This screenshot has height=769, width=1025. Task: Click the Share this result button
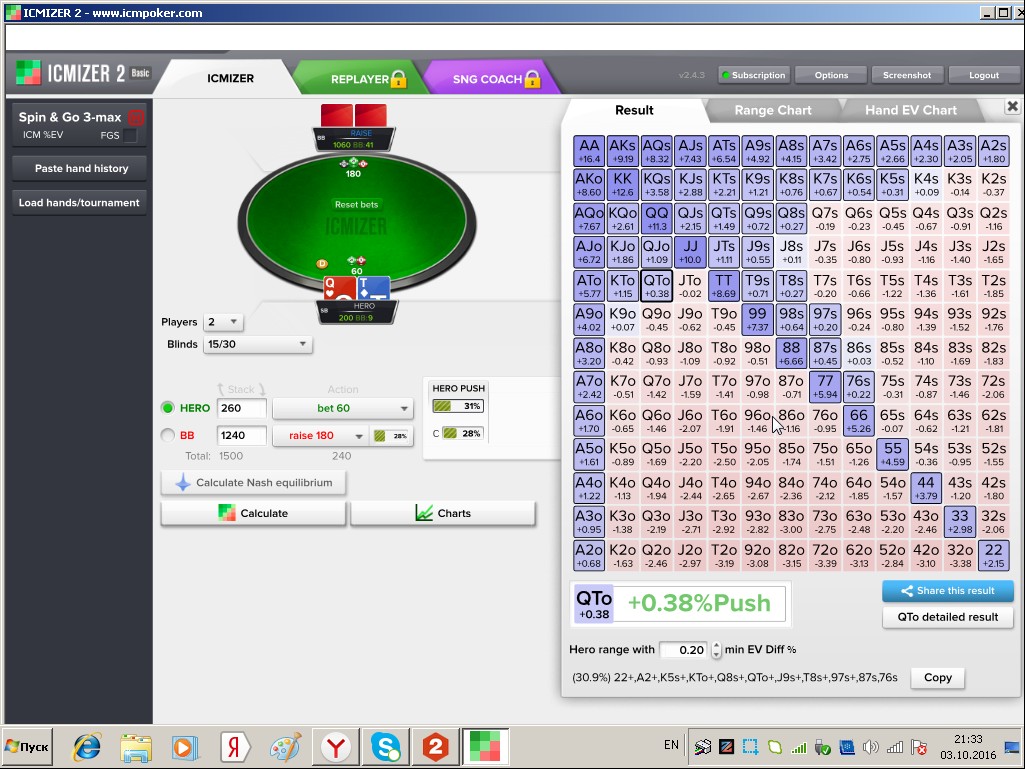pos(948,590)
